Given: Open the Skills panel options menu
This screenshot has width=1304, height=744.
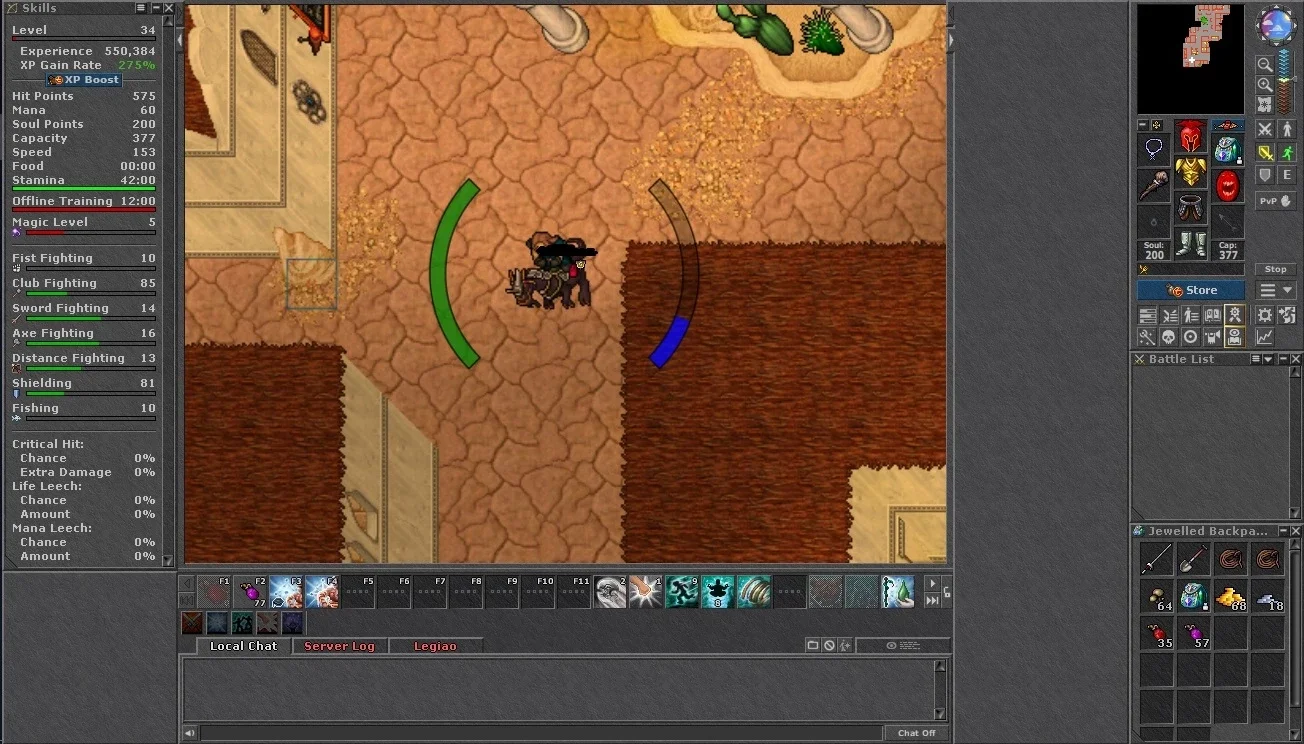Looking at the screenshot, I should 141,8.
